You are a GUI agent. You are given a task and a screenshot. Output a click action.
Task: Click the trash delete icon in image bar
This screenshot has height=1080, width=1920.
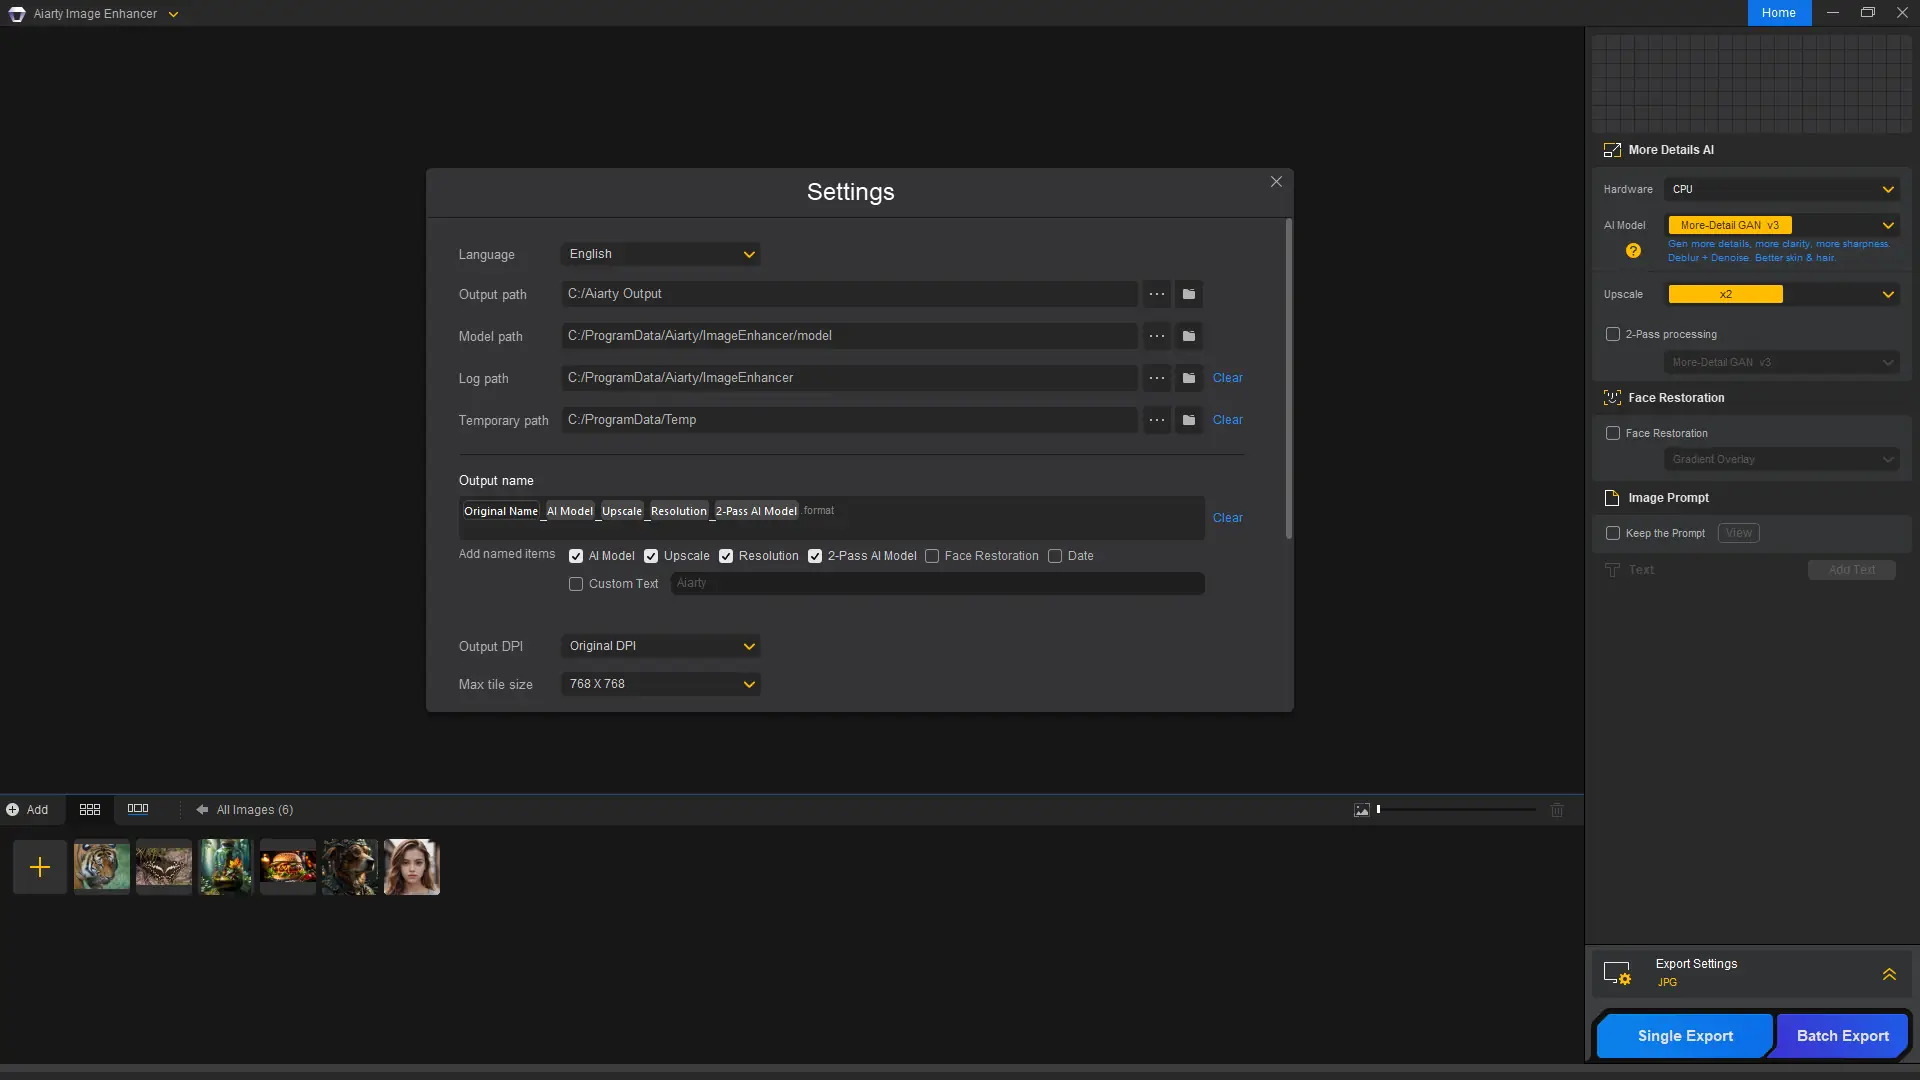[1557, 810]
